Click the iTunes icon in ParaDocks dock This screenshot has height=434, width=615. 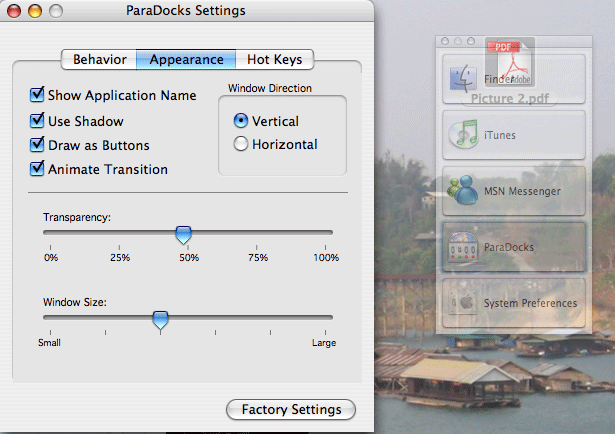click(463, 134)
